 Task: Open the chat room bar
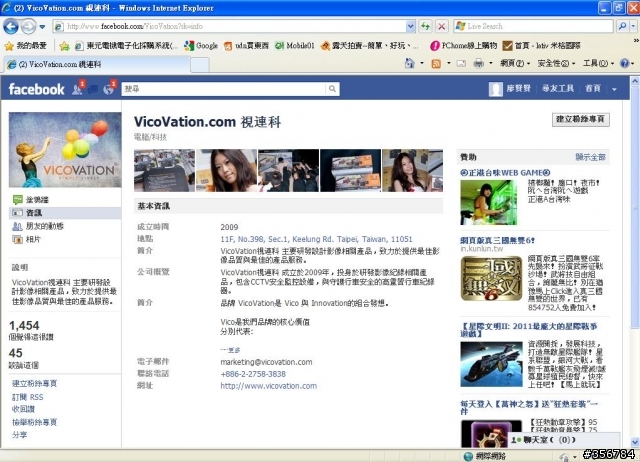[564, 440]
